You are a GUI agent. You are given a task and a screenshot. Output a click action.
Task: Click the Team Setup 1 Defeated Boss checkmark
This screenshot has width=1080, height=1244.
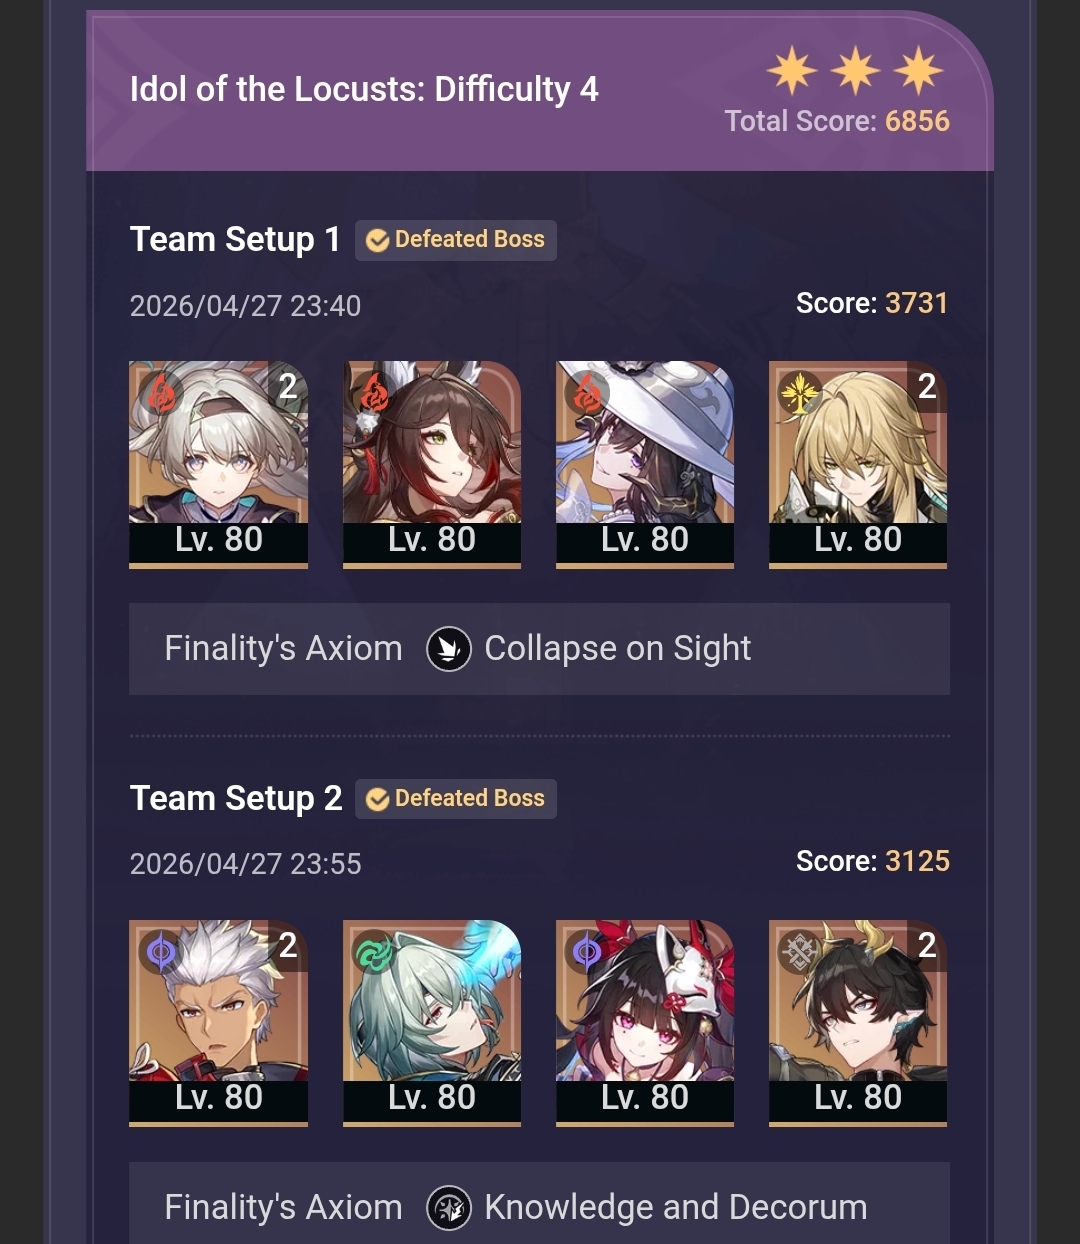[377, 240]
